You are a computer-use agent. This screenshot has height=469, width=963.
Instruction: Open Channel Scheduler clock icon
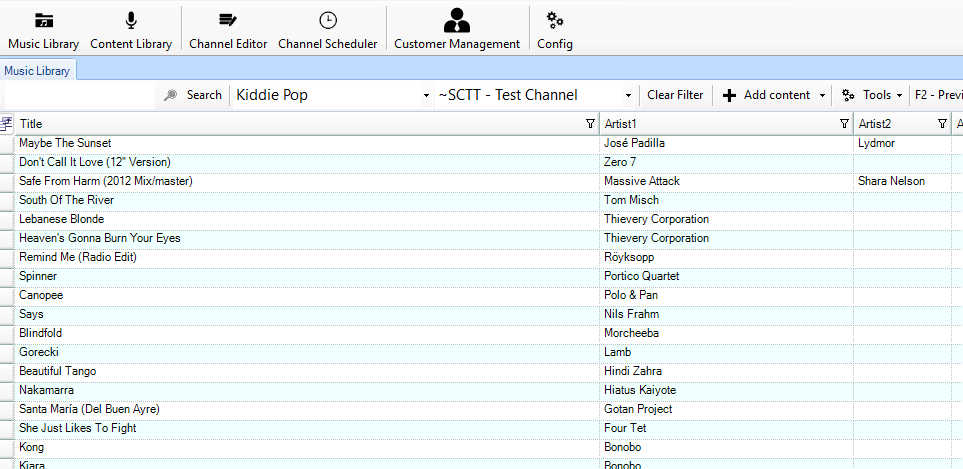[328, 20]
